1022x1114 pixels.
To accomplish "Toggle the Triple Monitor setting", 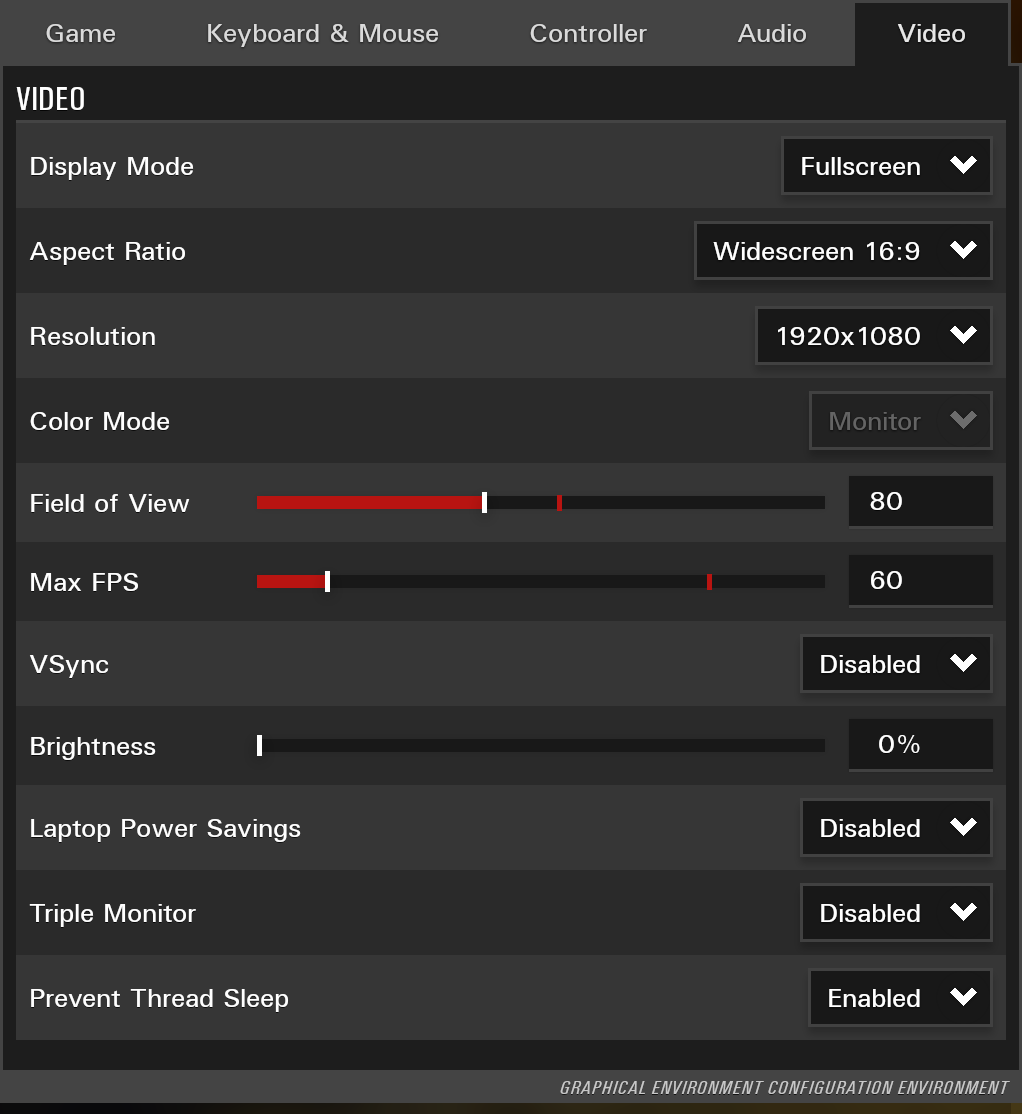I will [x=895, y=913].
